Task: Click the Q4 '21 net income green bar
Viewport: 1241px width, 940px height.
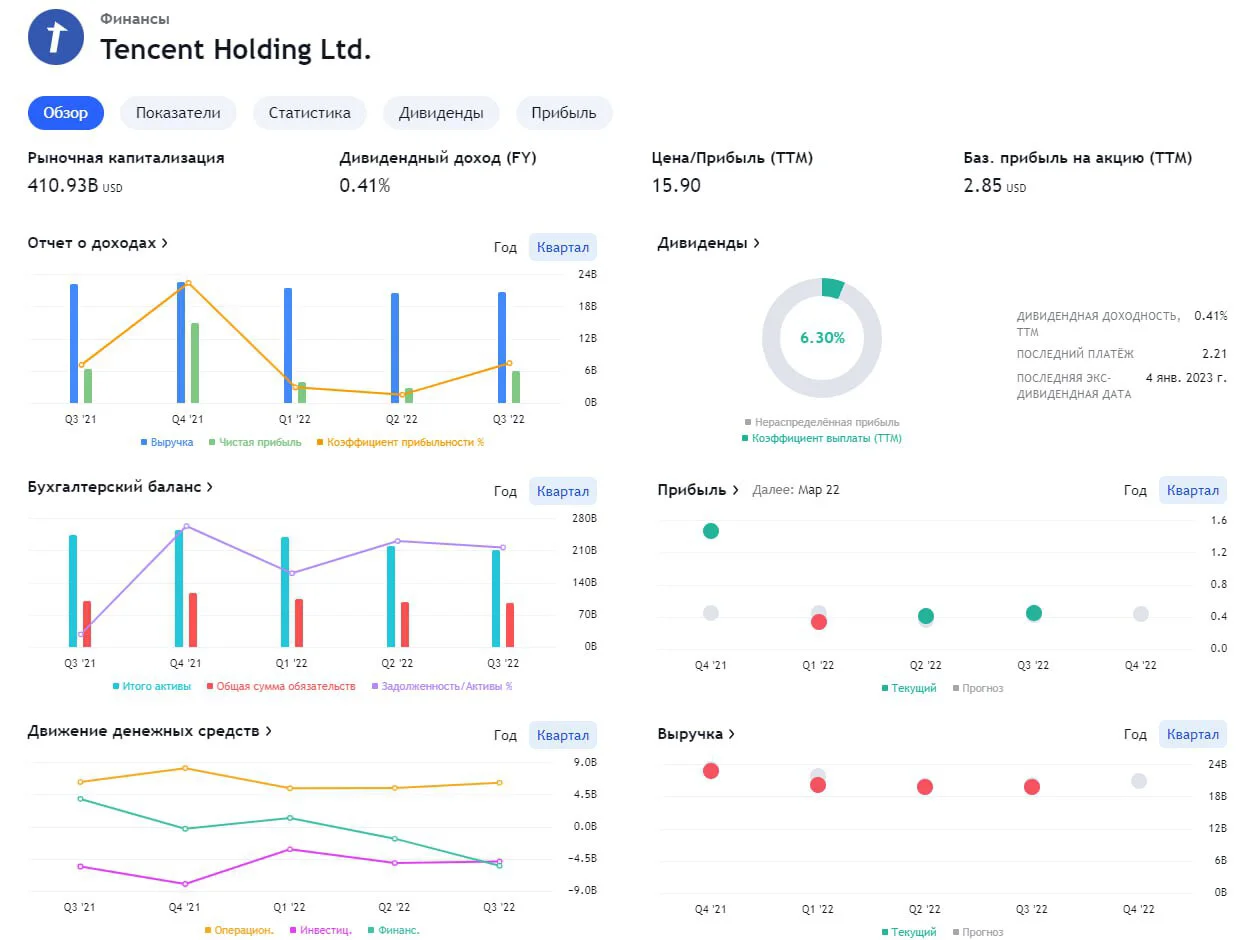Action: [195, 363]
